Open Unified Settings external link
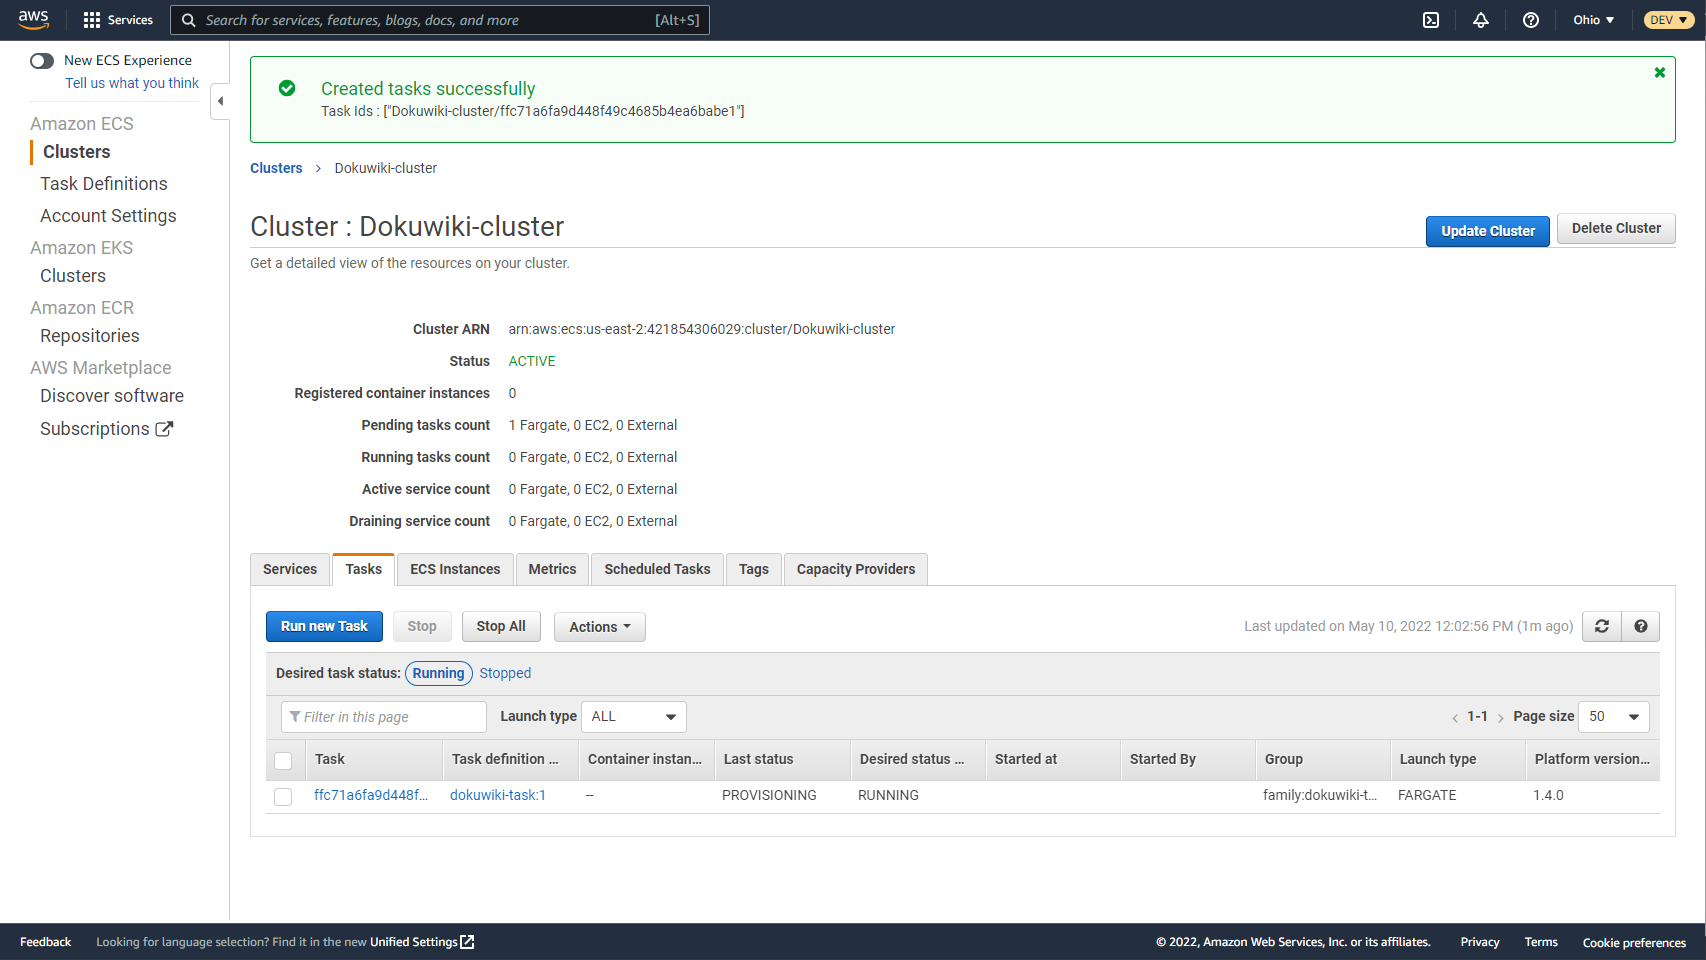The width and height of the screenshot is (1706, 960). click(x=422, y=942)
